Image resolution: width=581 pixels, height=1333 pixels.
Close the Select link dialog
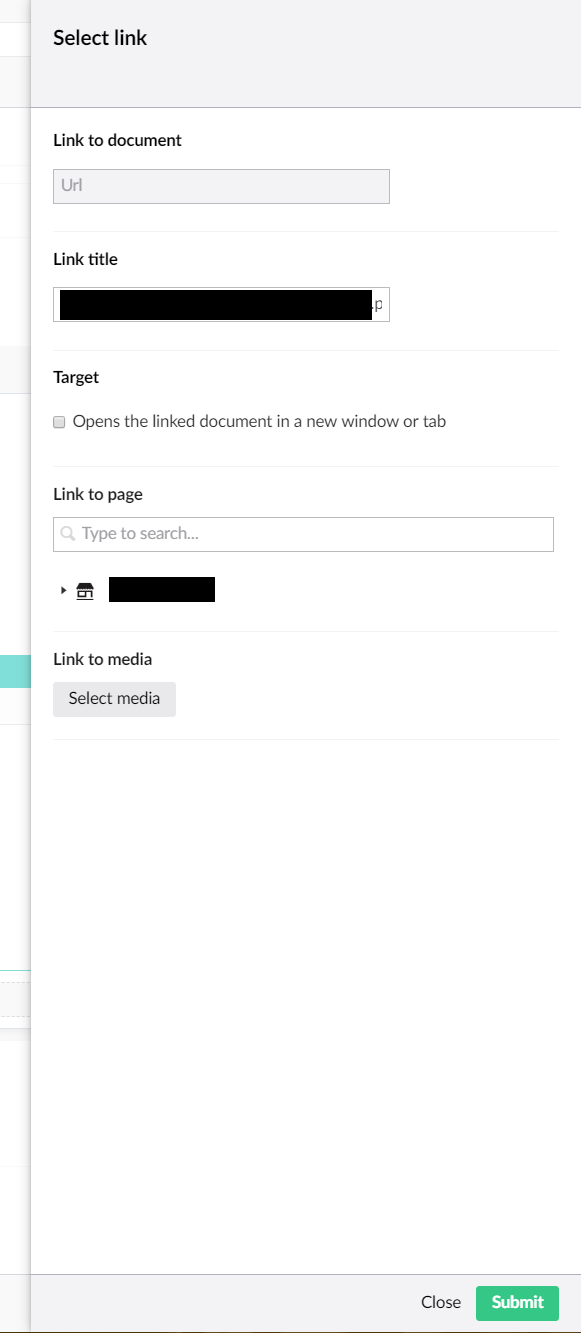pyautogui.click(x=441, y=1302)
